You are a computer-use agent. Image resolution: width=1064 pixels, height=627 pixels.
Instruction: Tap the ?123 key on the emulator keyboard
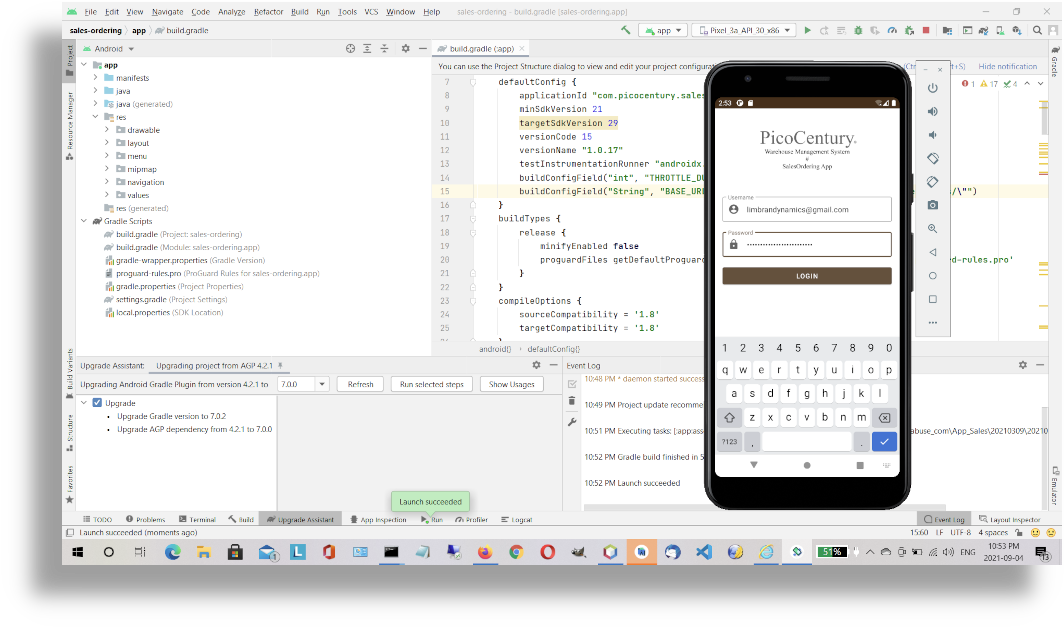pyautogui.click(x=729, y=442)
